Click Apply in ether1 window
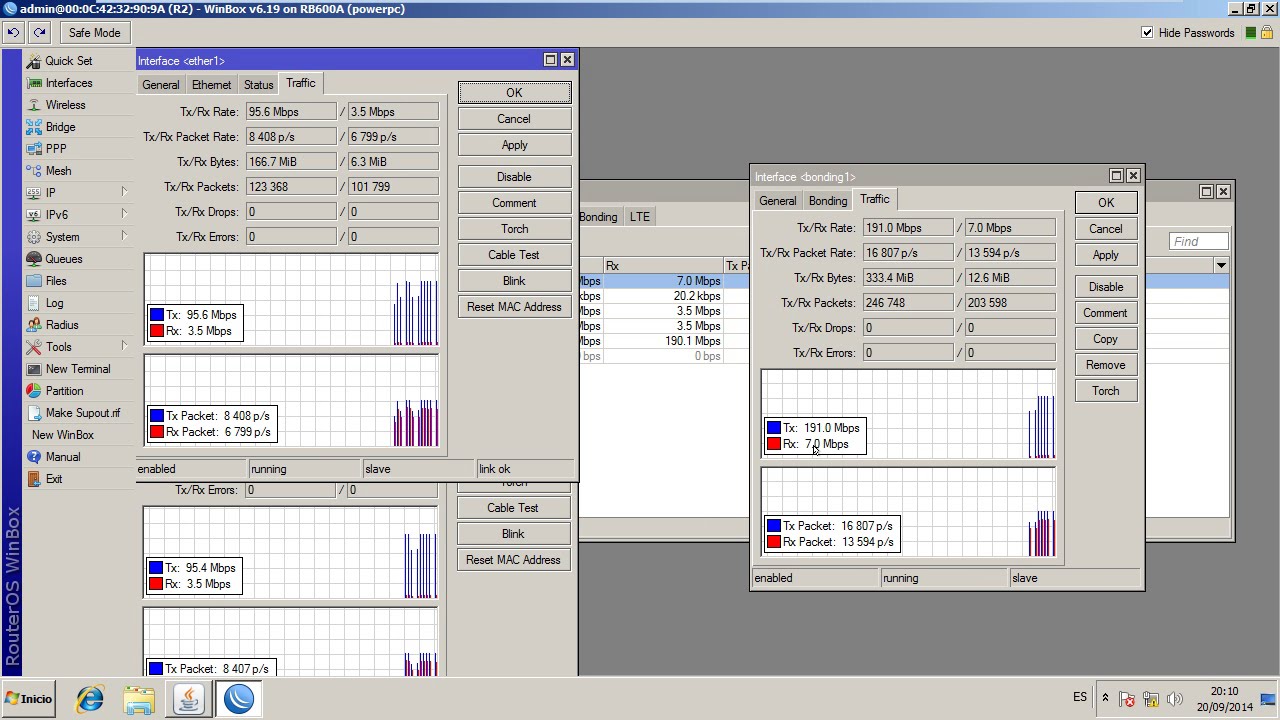This screenshot has width=1280, height=720. pyautogui.click(x=514, y=145)
